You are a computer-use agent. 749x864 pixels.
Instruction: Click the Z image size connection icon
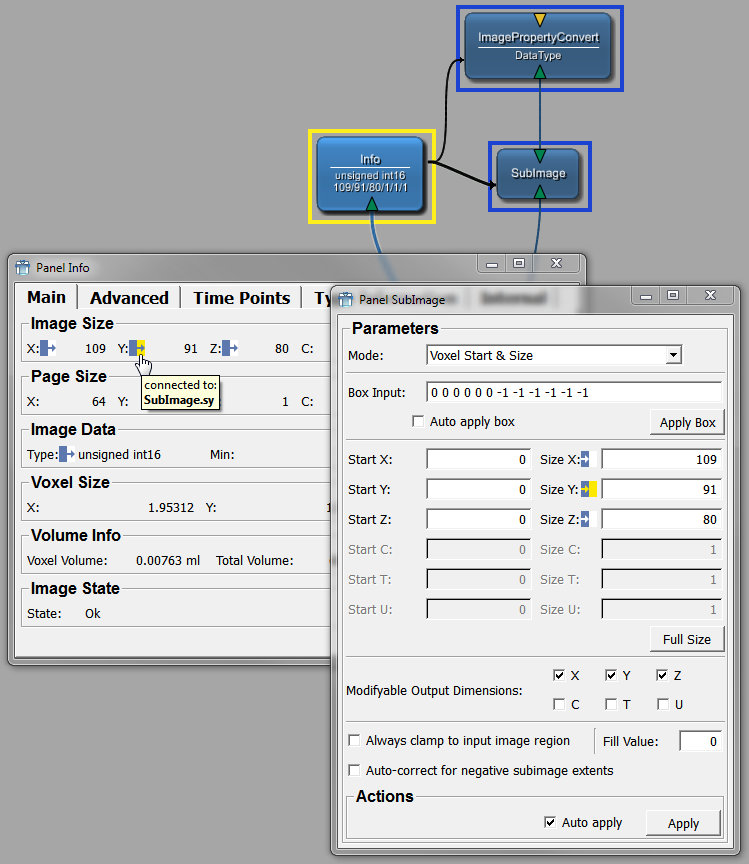tap(230, 348)
